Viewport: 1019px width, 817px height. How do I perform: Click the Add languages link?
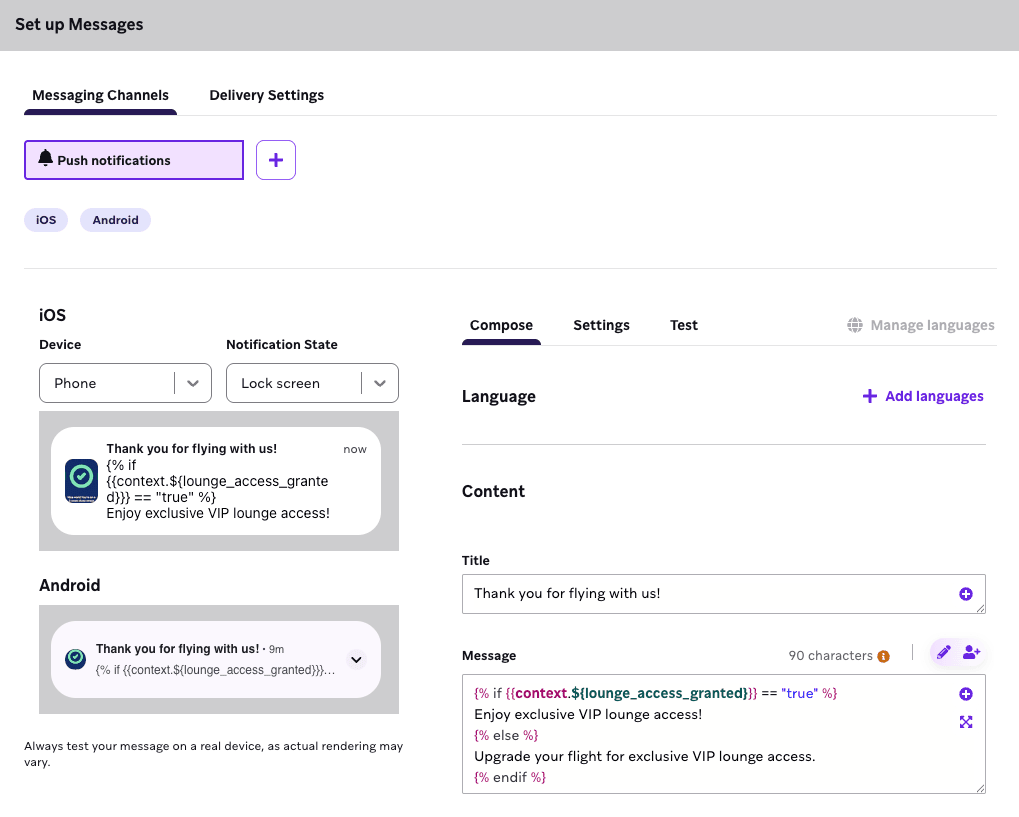(923, 396)
